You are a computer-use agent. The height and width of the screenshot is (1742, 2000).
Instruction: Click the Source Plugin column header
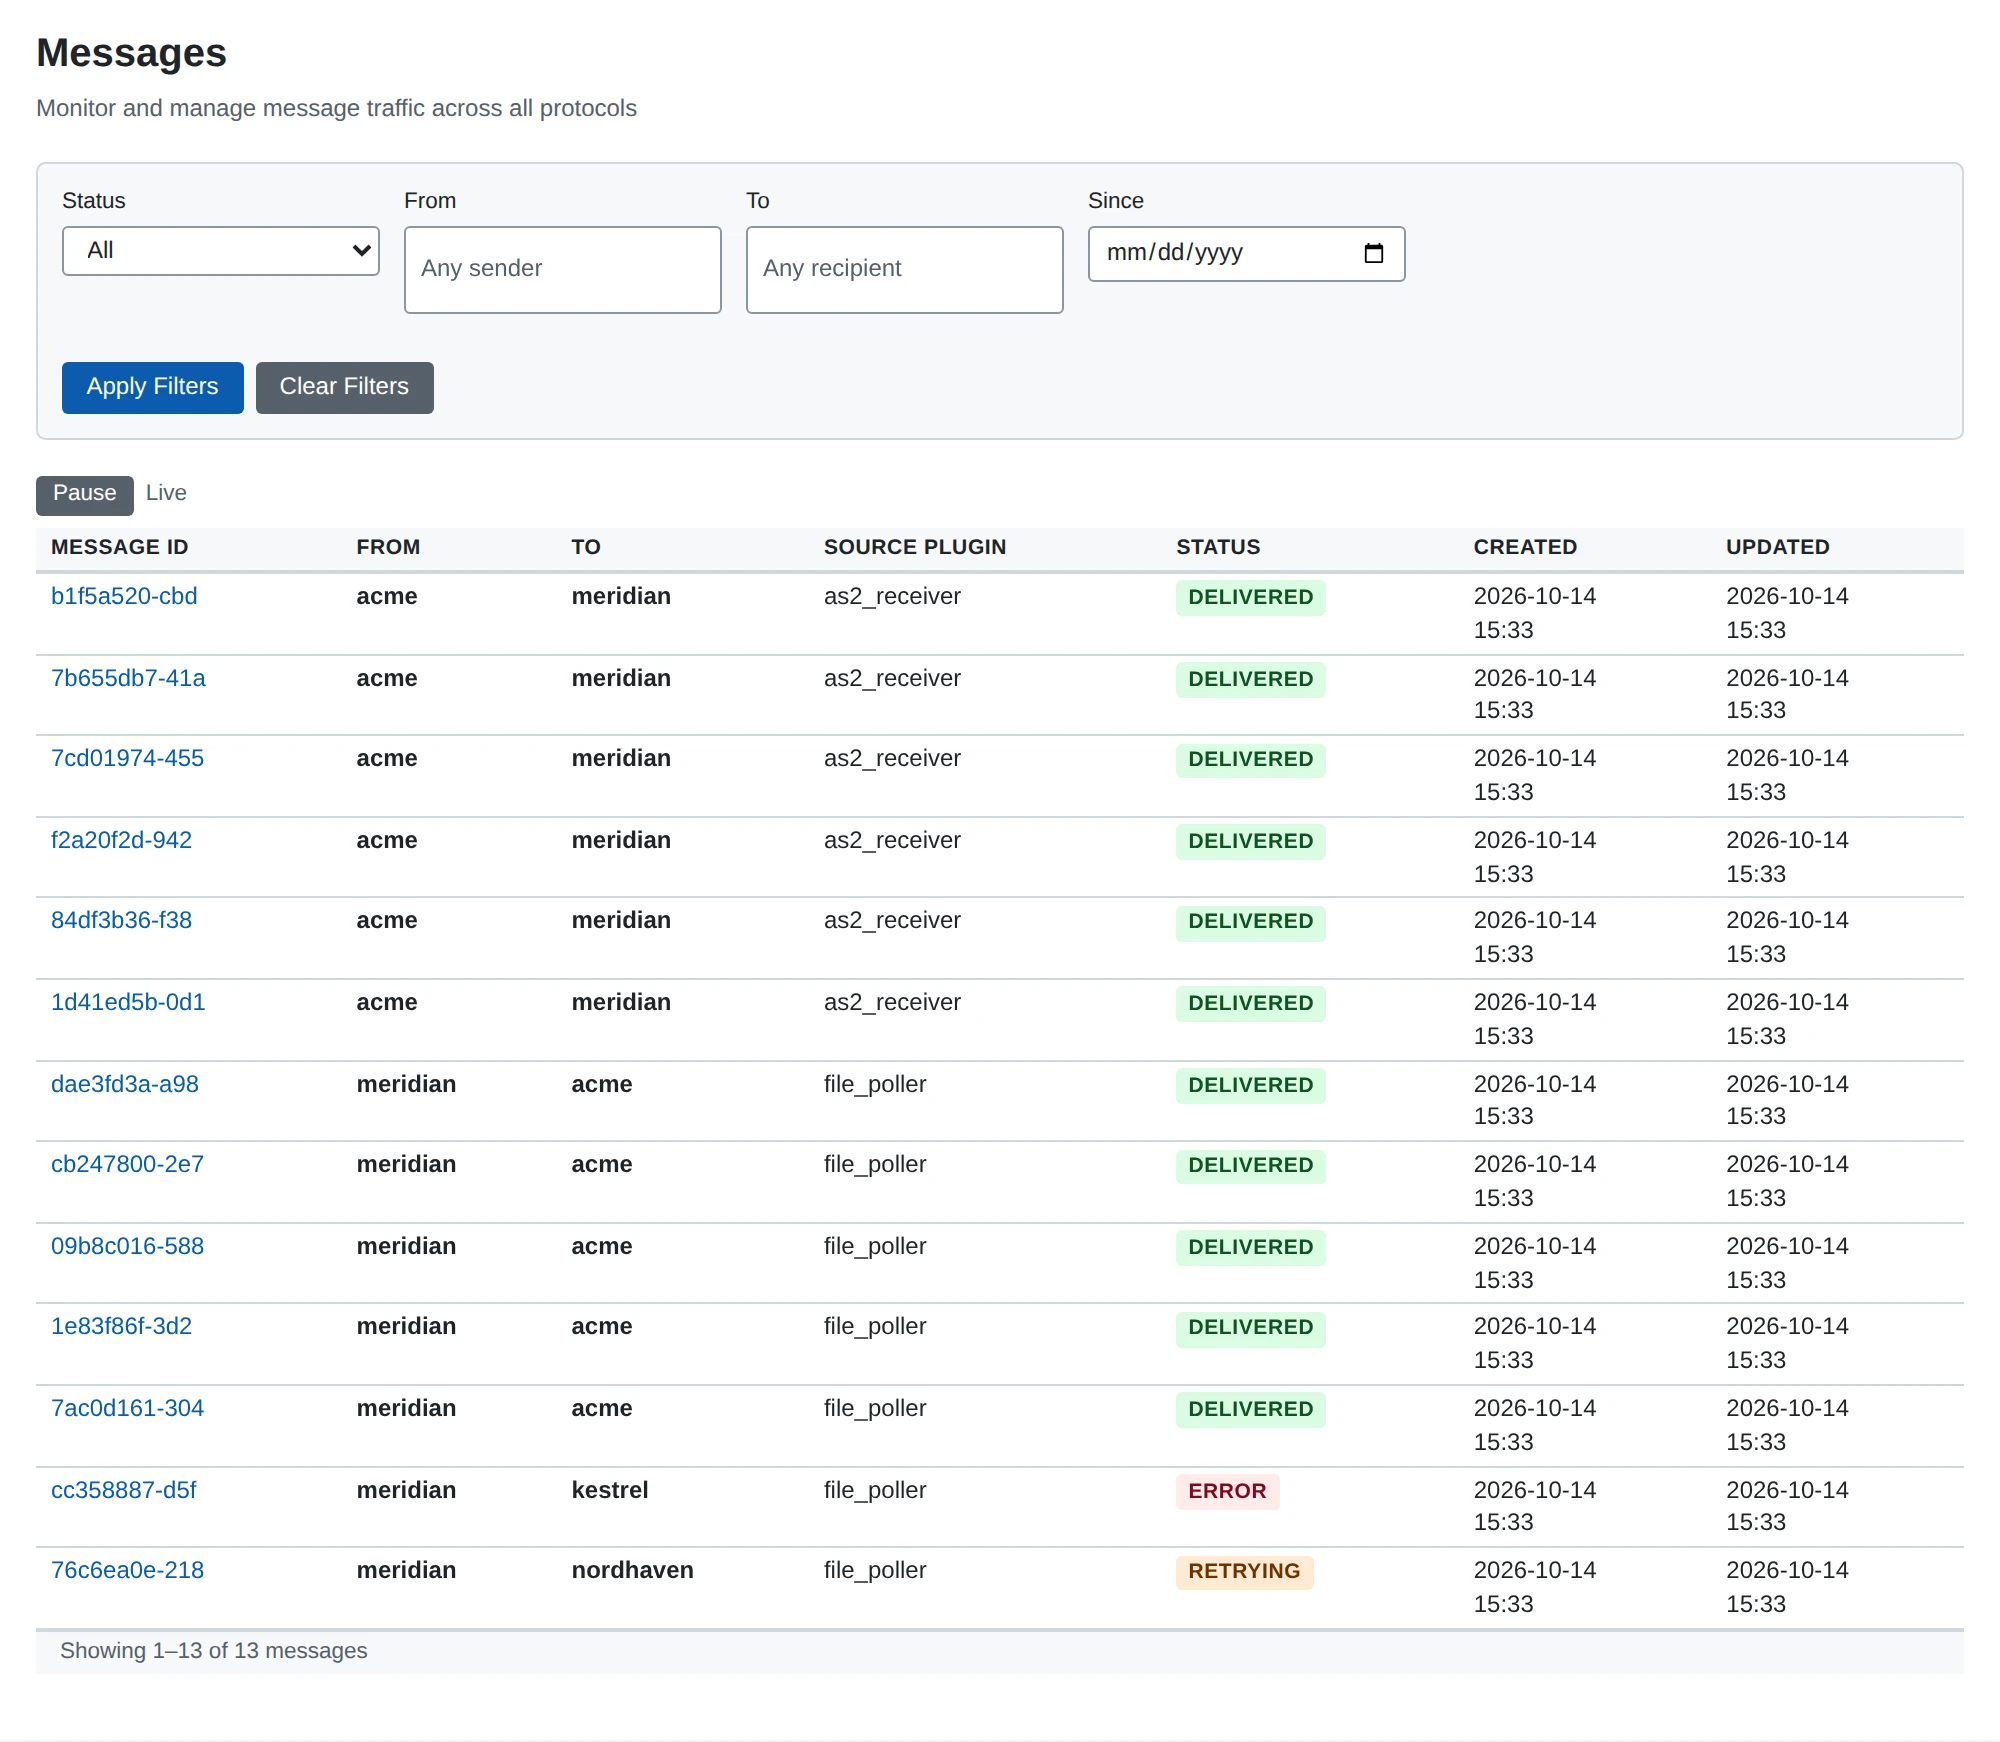[915, 547]
